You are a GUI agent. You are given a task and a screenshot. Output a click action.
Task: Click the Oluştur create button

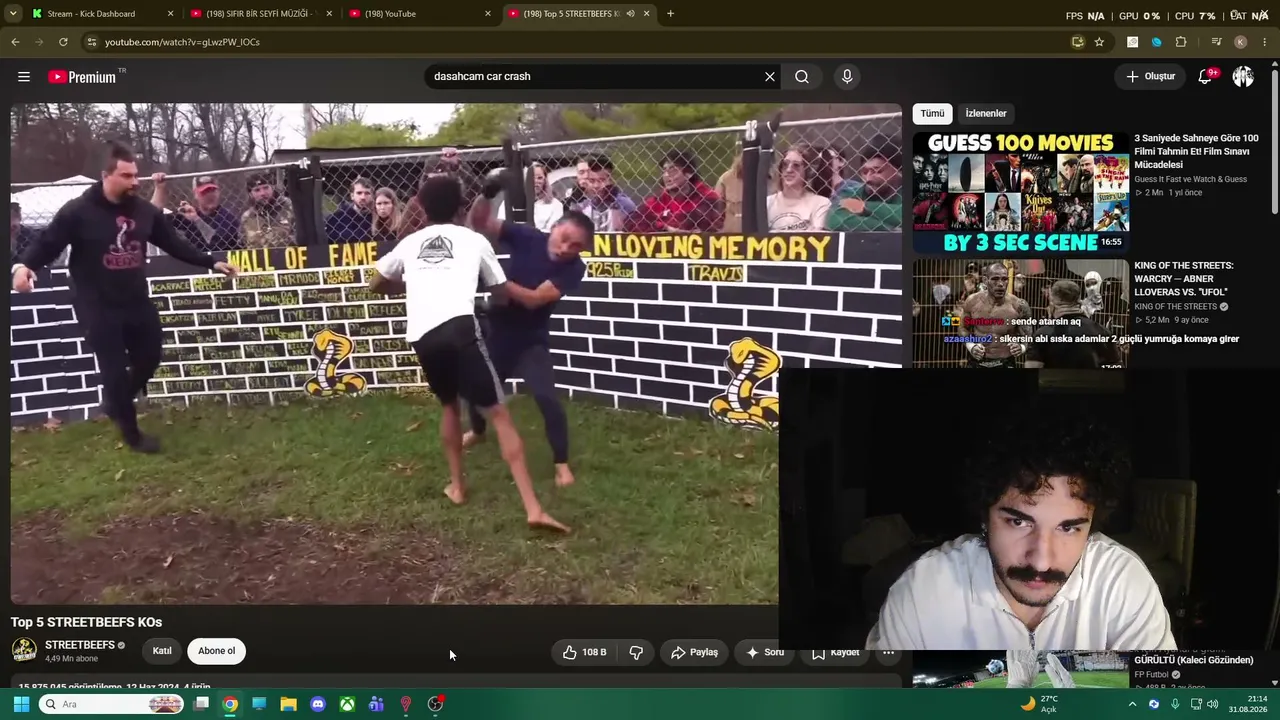1150,76
